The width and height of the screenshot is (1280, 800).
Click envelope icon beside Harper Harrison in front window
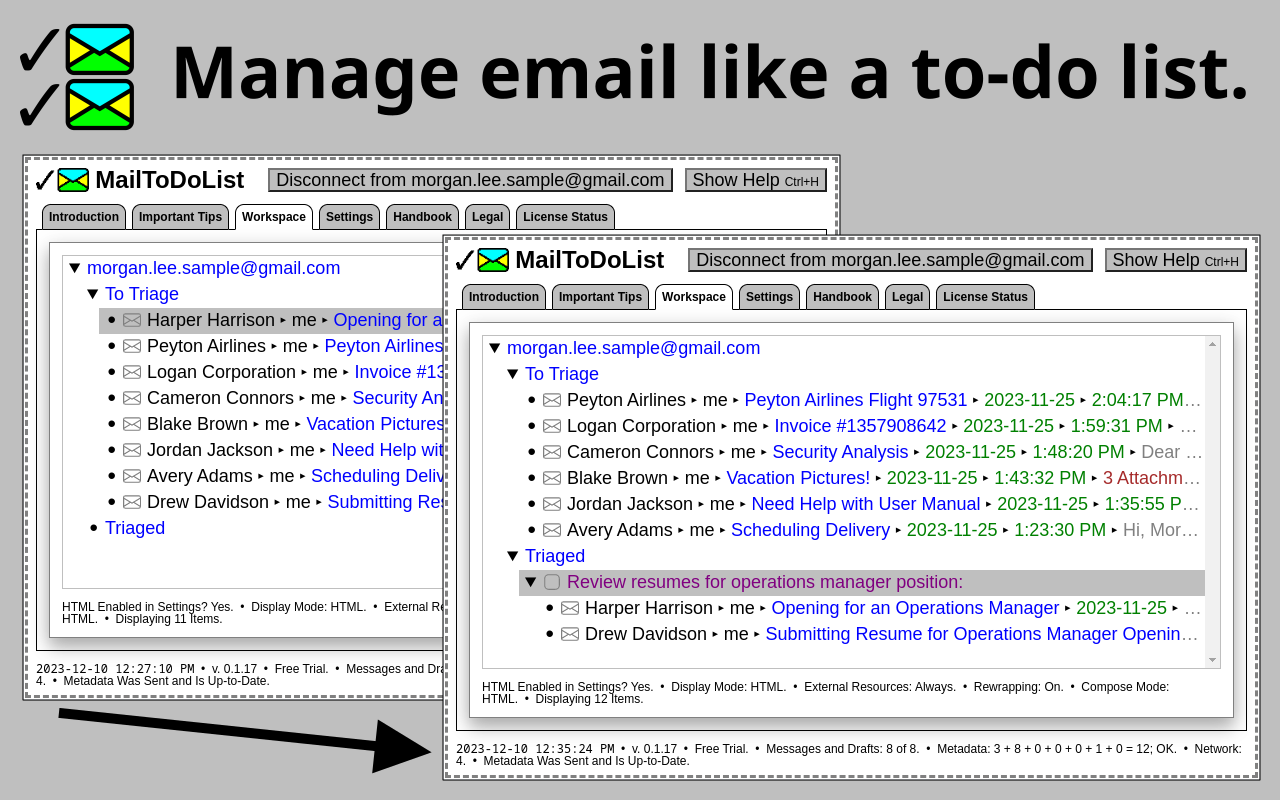point(570,608)
